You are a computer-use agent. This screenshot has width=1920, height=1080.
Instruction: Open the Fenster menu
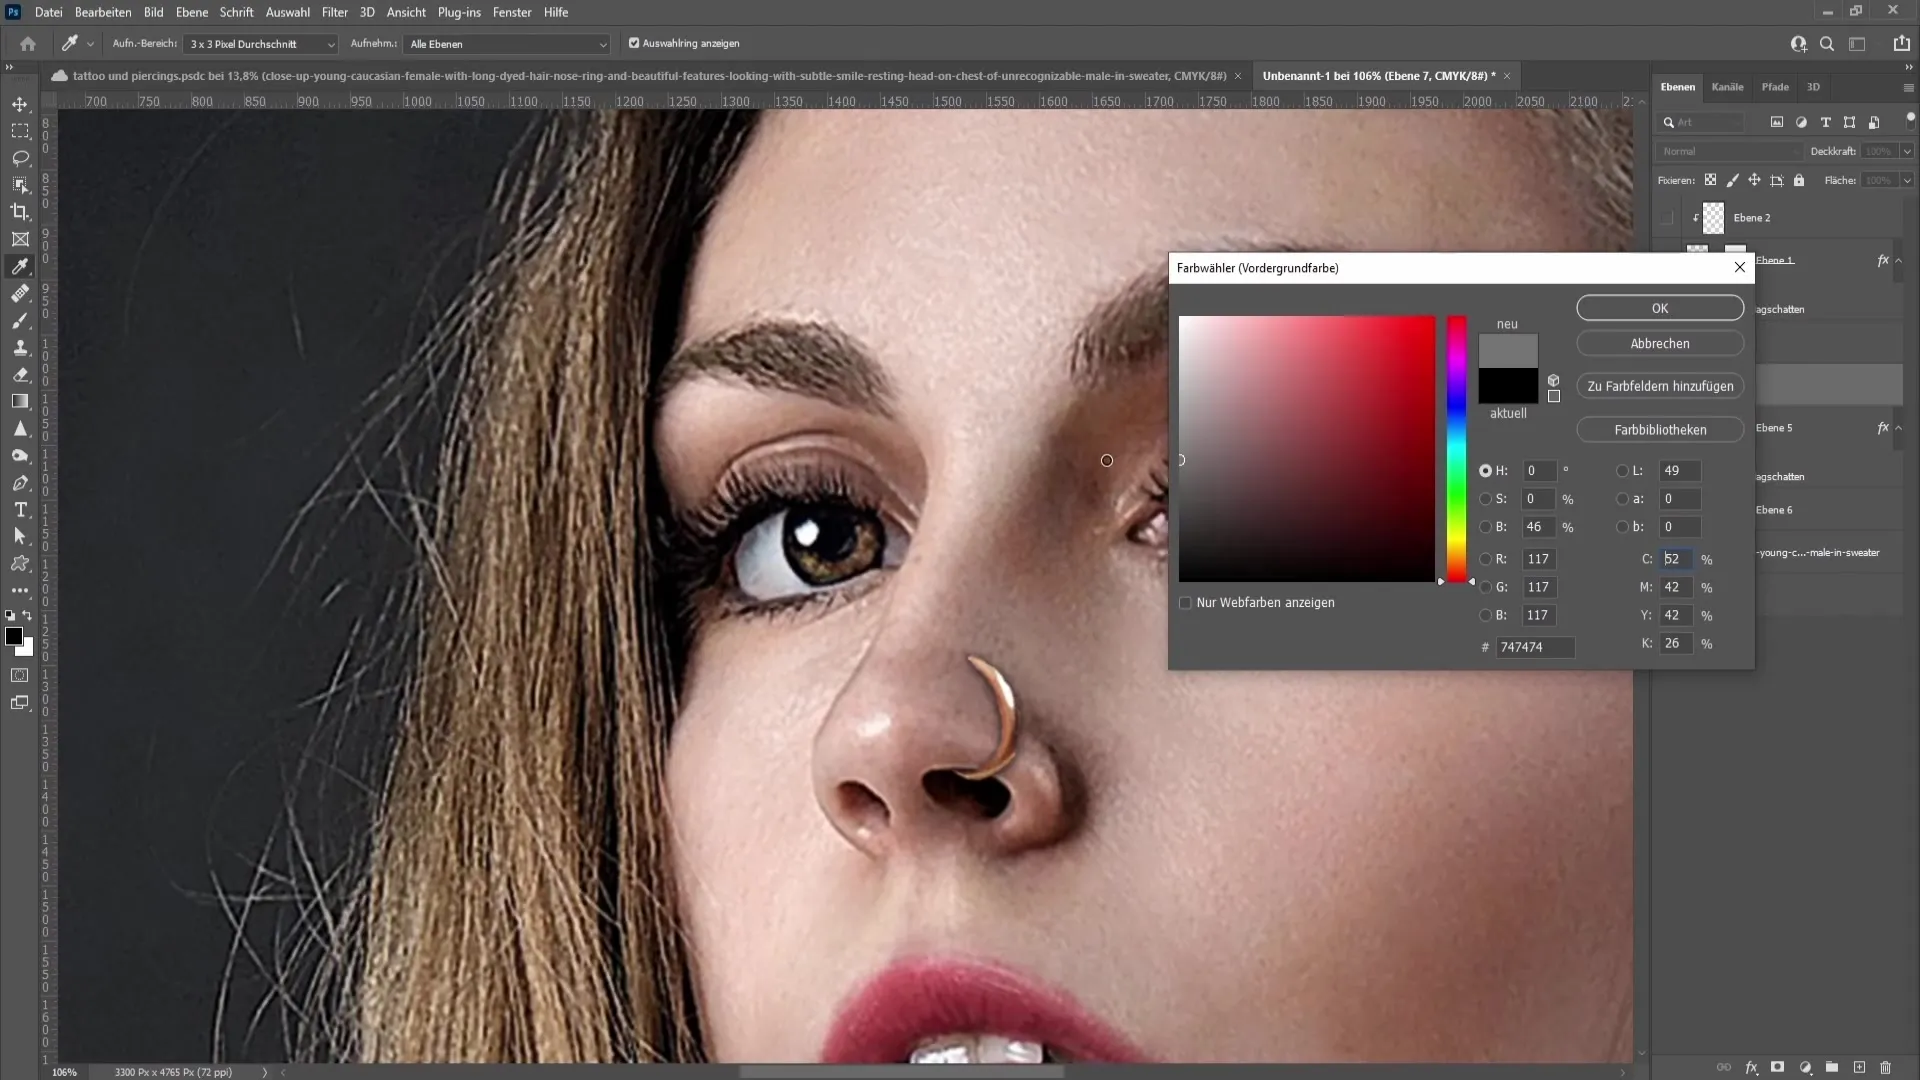tap(512, 12)
